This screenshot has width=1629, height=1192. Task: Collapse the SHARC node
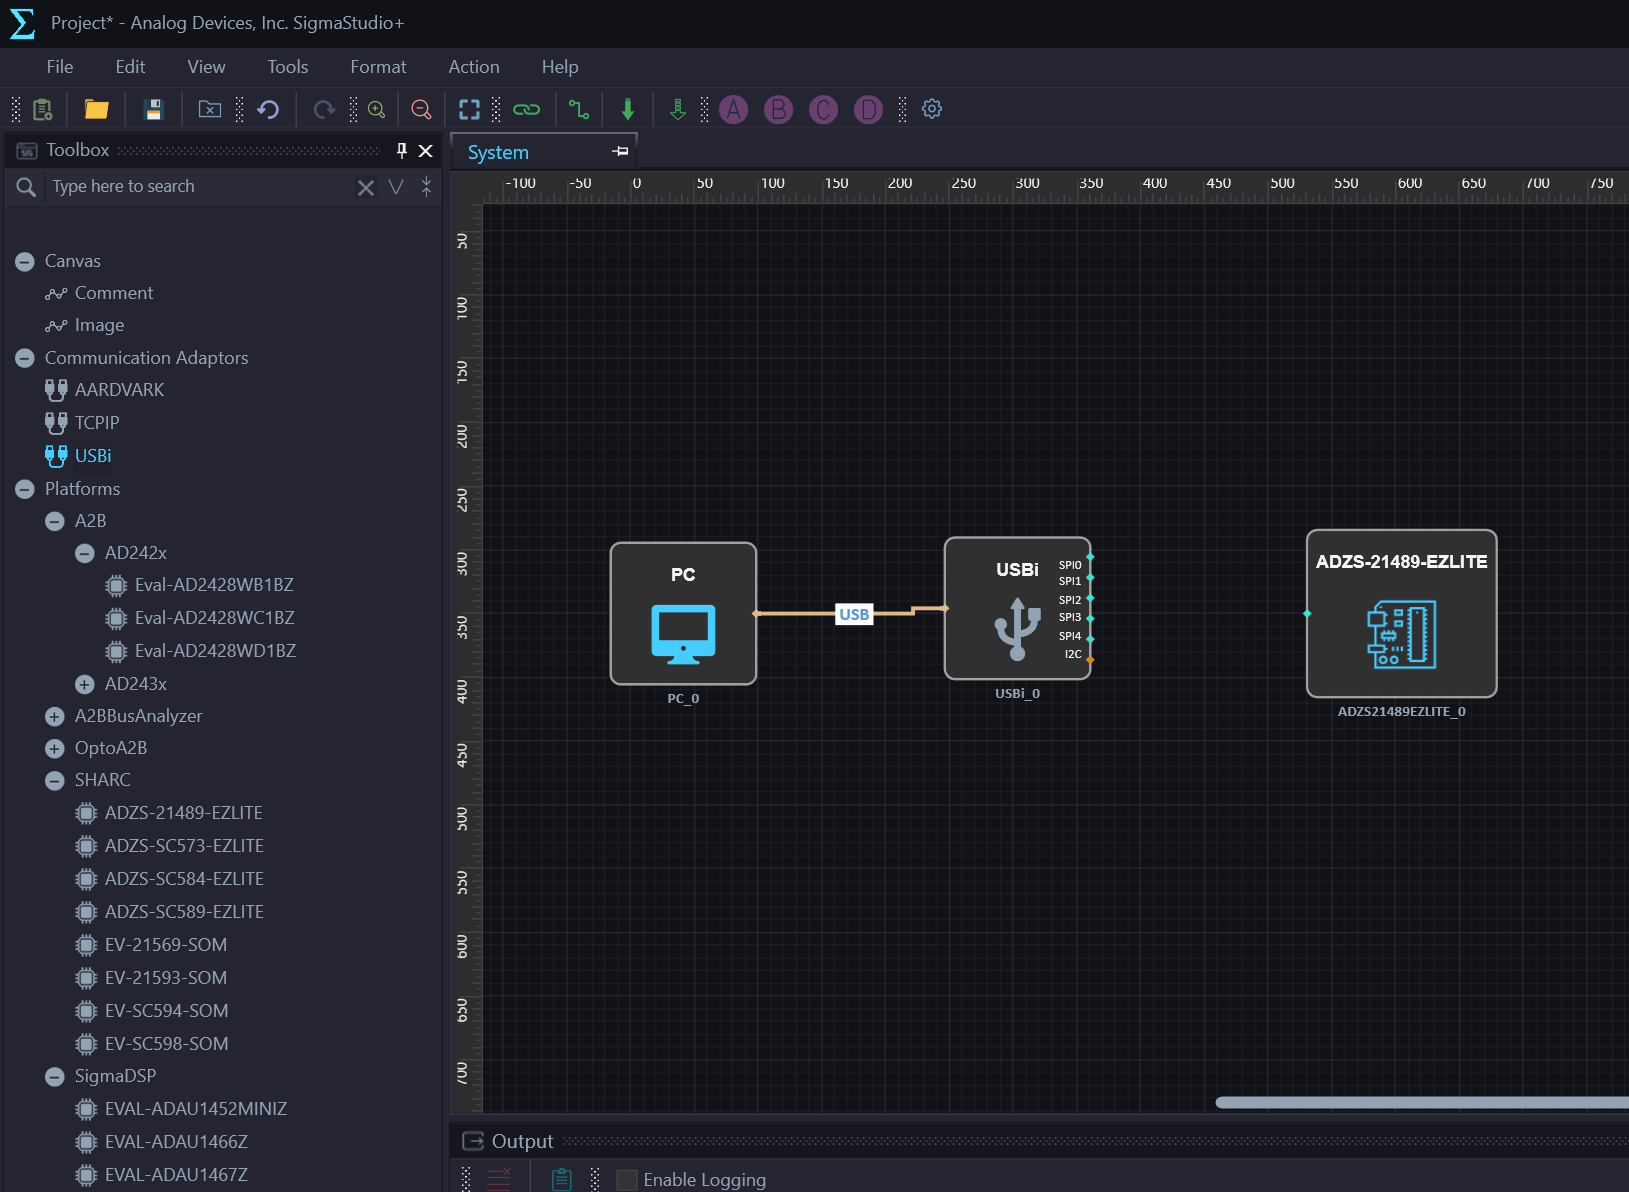point(55,780)
